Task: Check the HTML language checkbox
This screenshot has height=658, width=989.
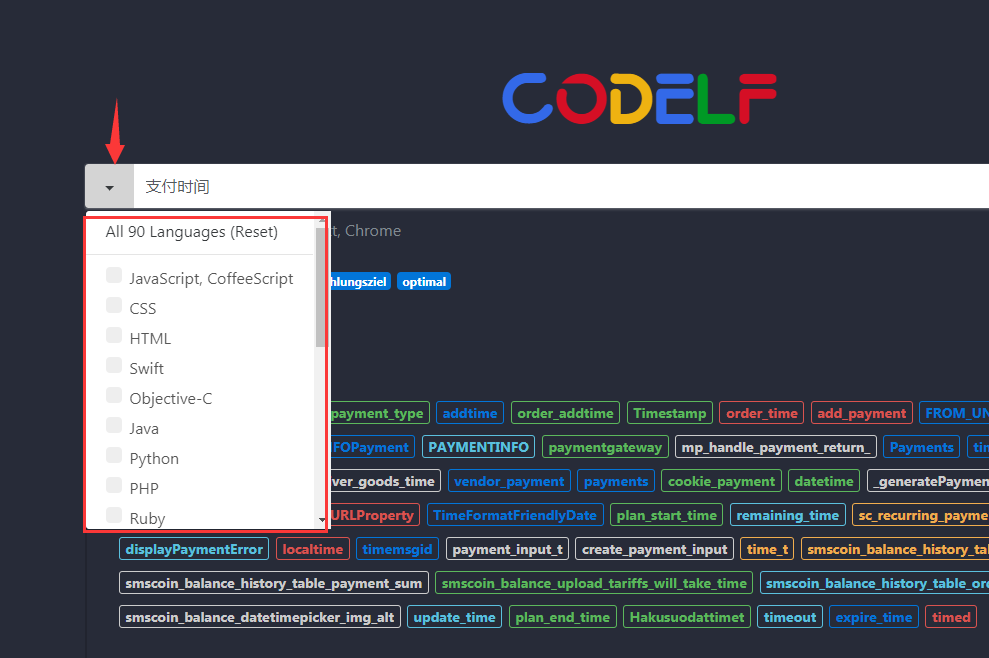Action: coord(114,335)
